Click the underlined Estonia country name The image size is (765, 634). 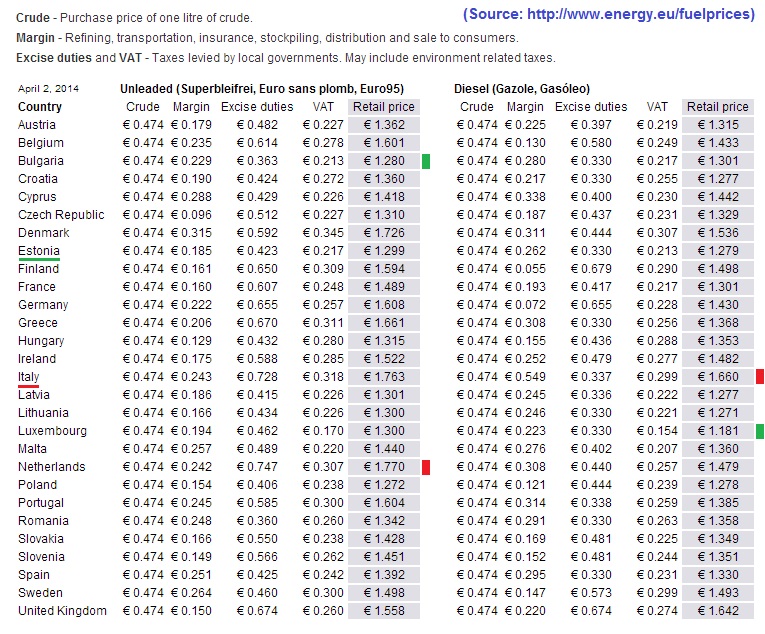pyautogui.click(x=39, y=251)
